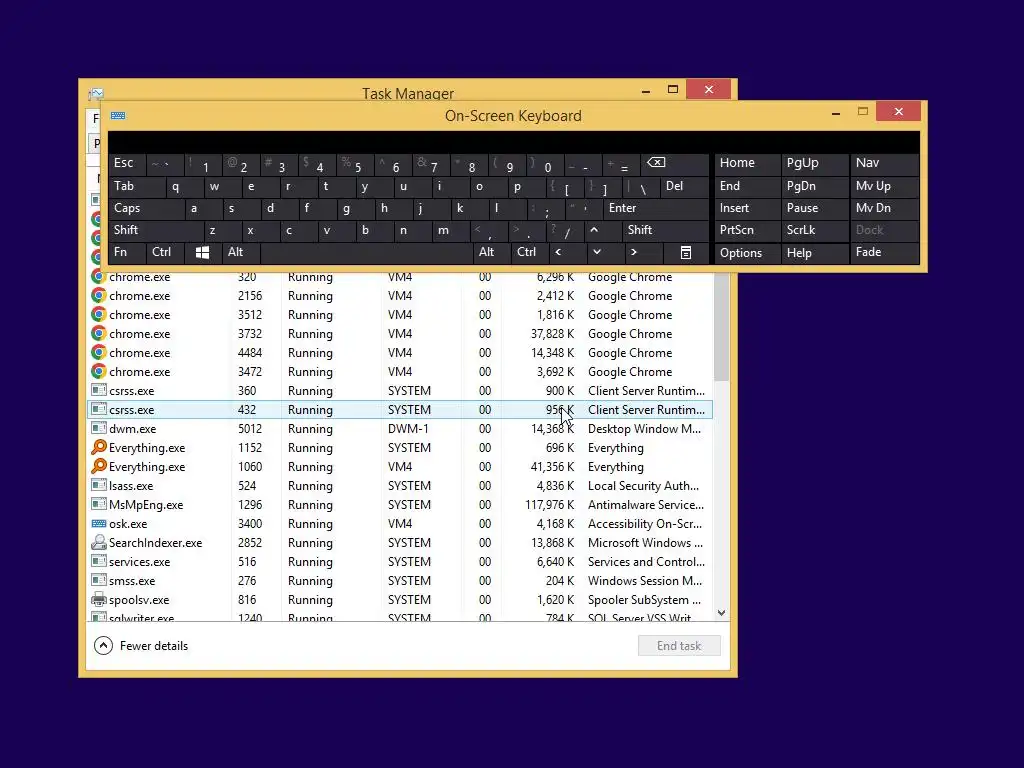Tap the PgDn key

[x=813, y=186]
